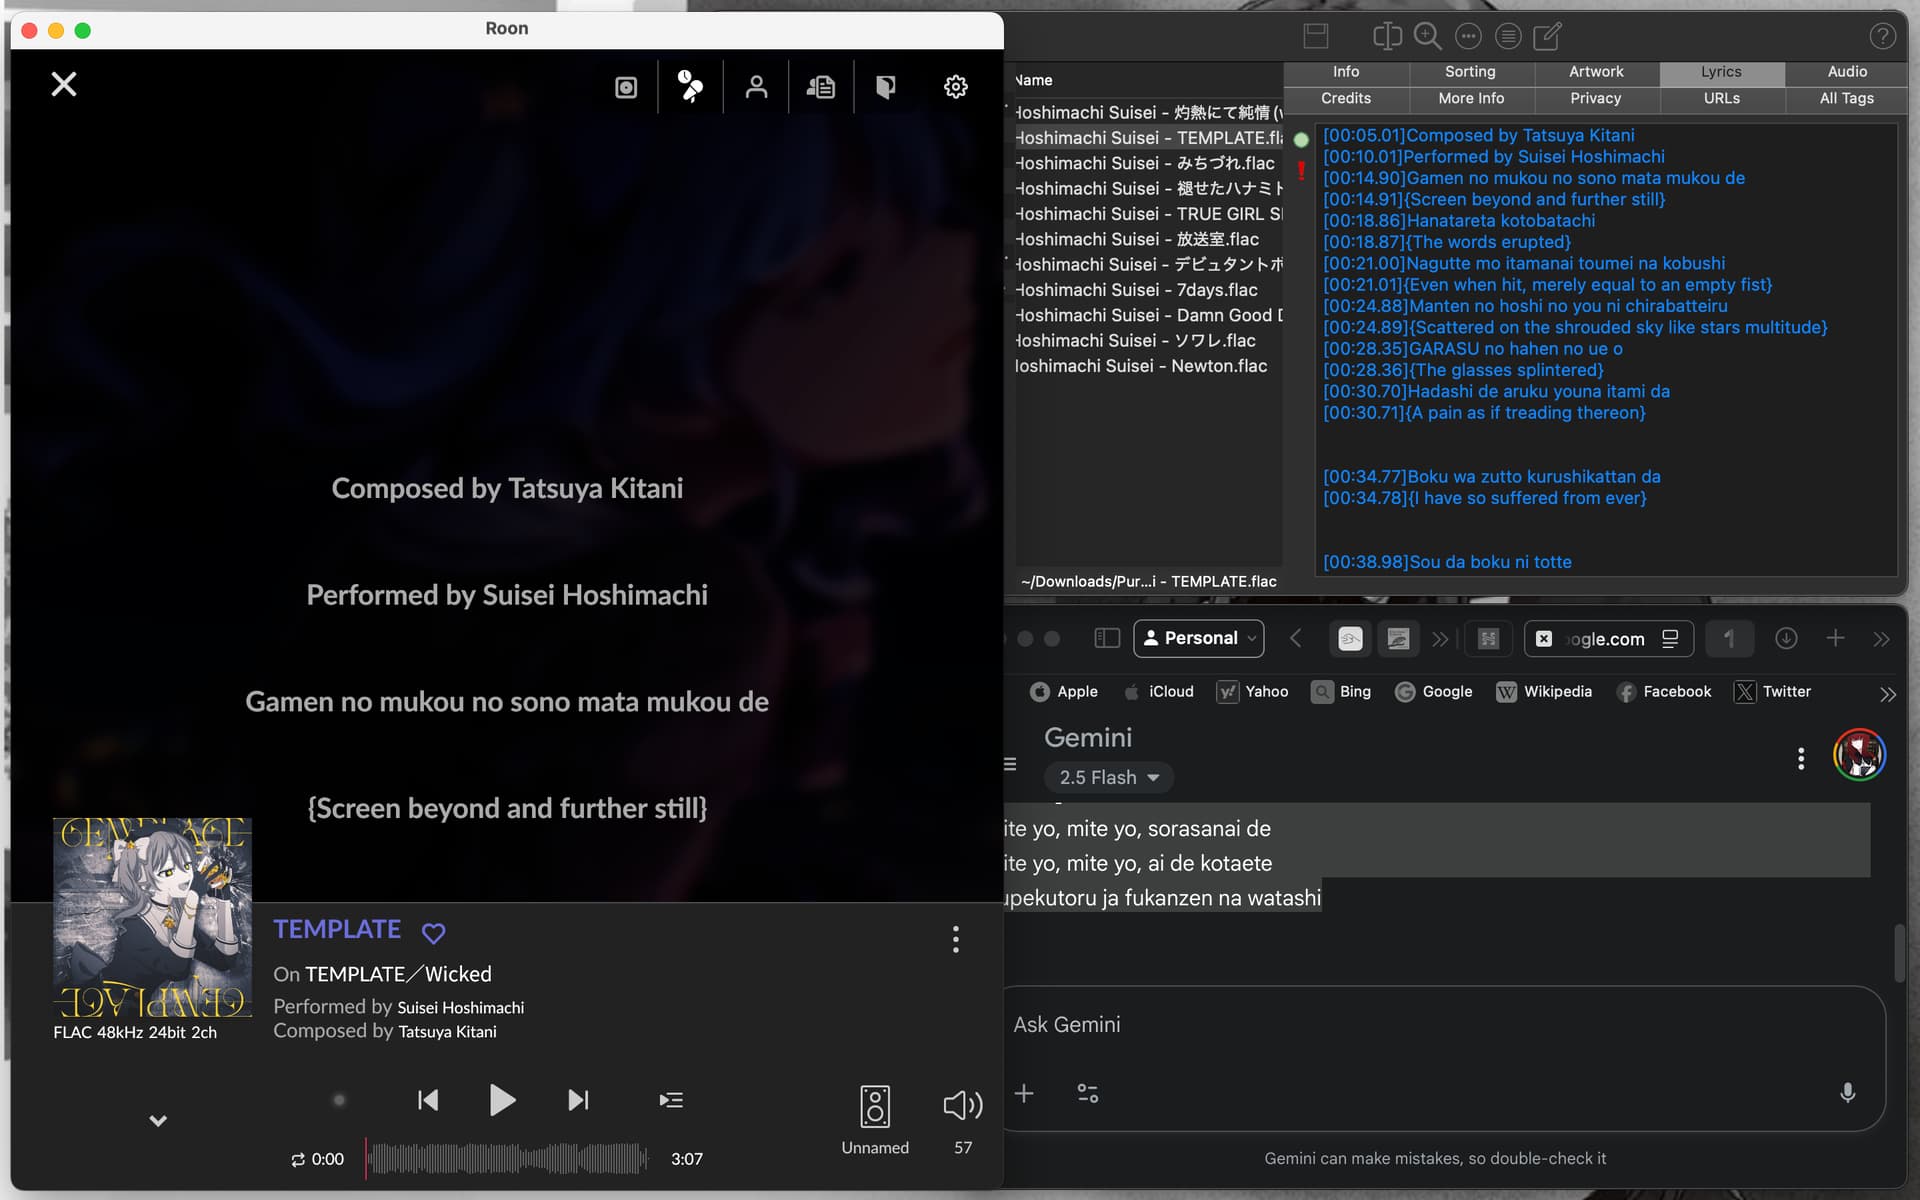The height and width of the screenshot is (1200, 1920).
Task: Toggle the Safari sidebar button
Action: (1106, 638)
